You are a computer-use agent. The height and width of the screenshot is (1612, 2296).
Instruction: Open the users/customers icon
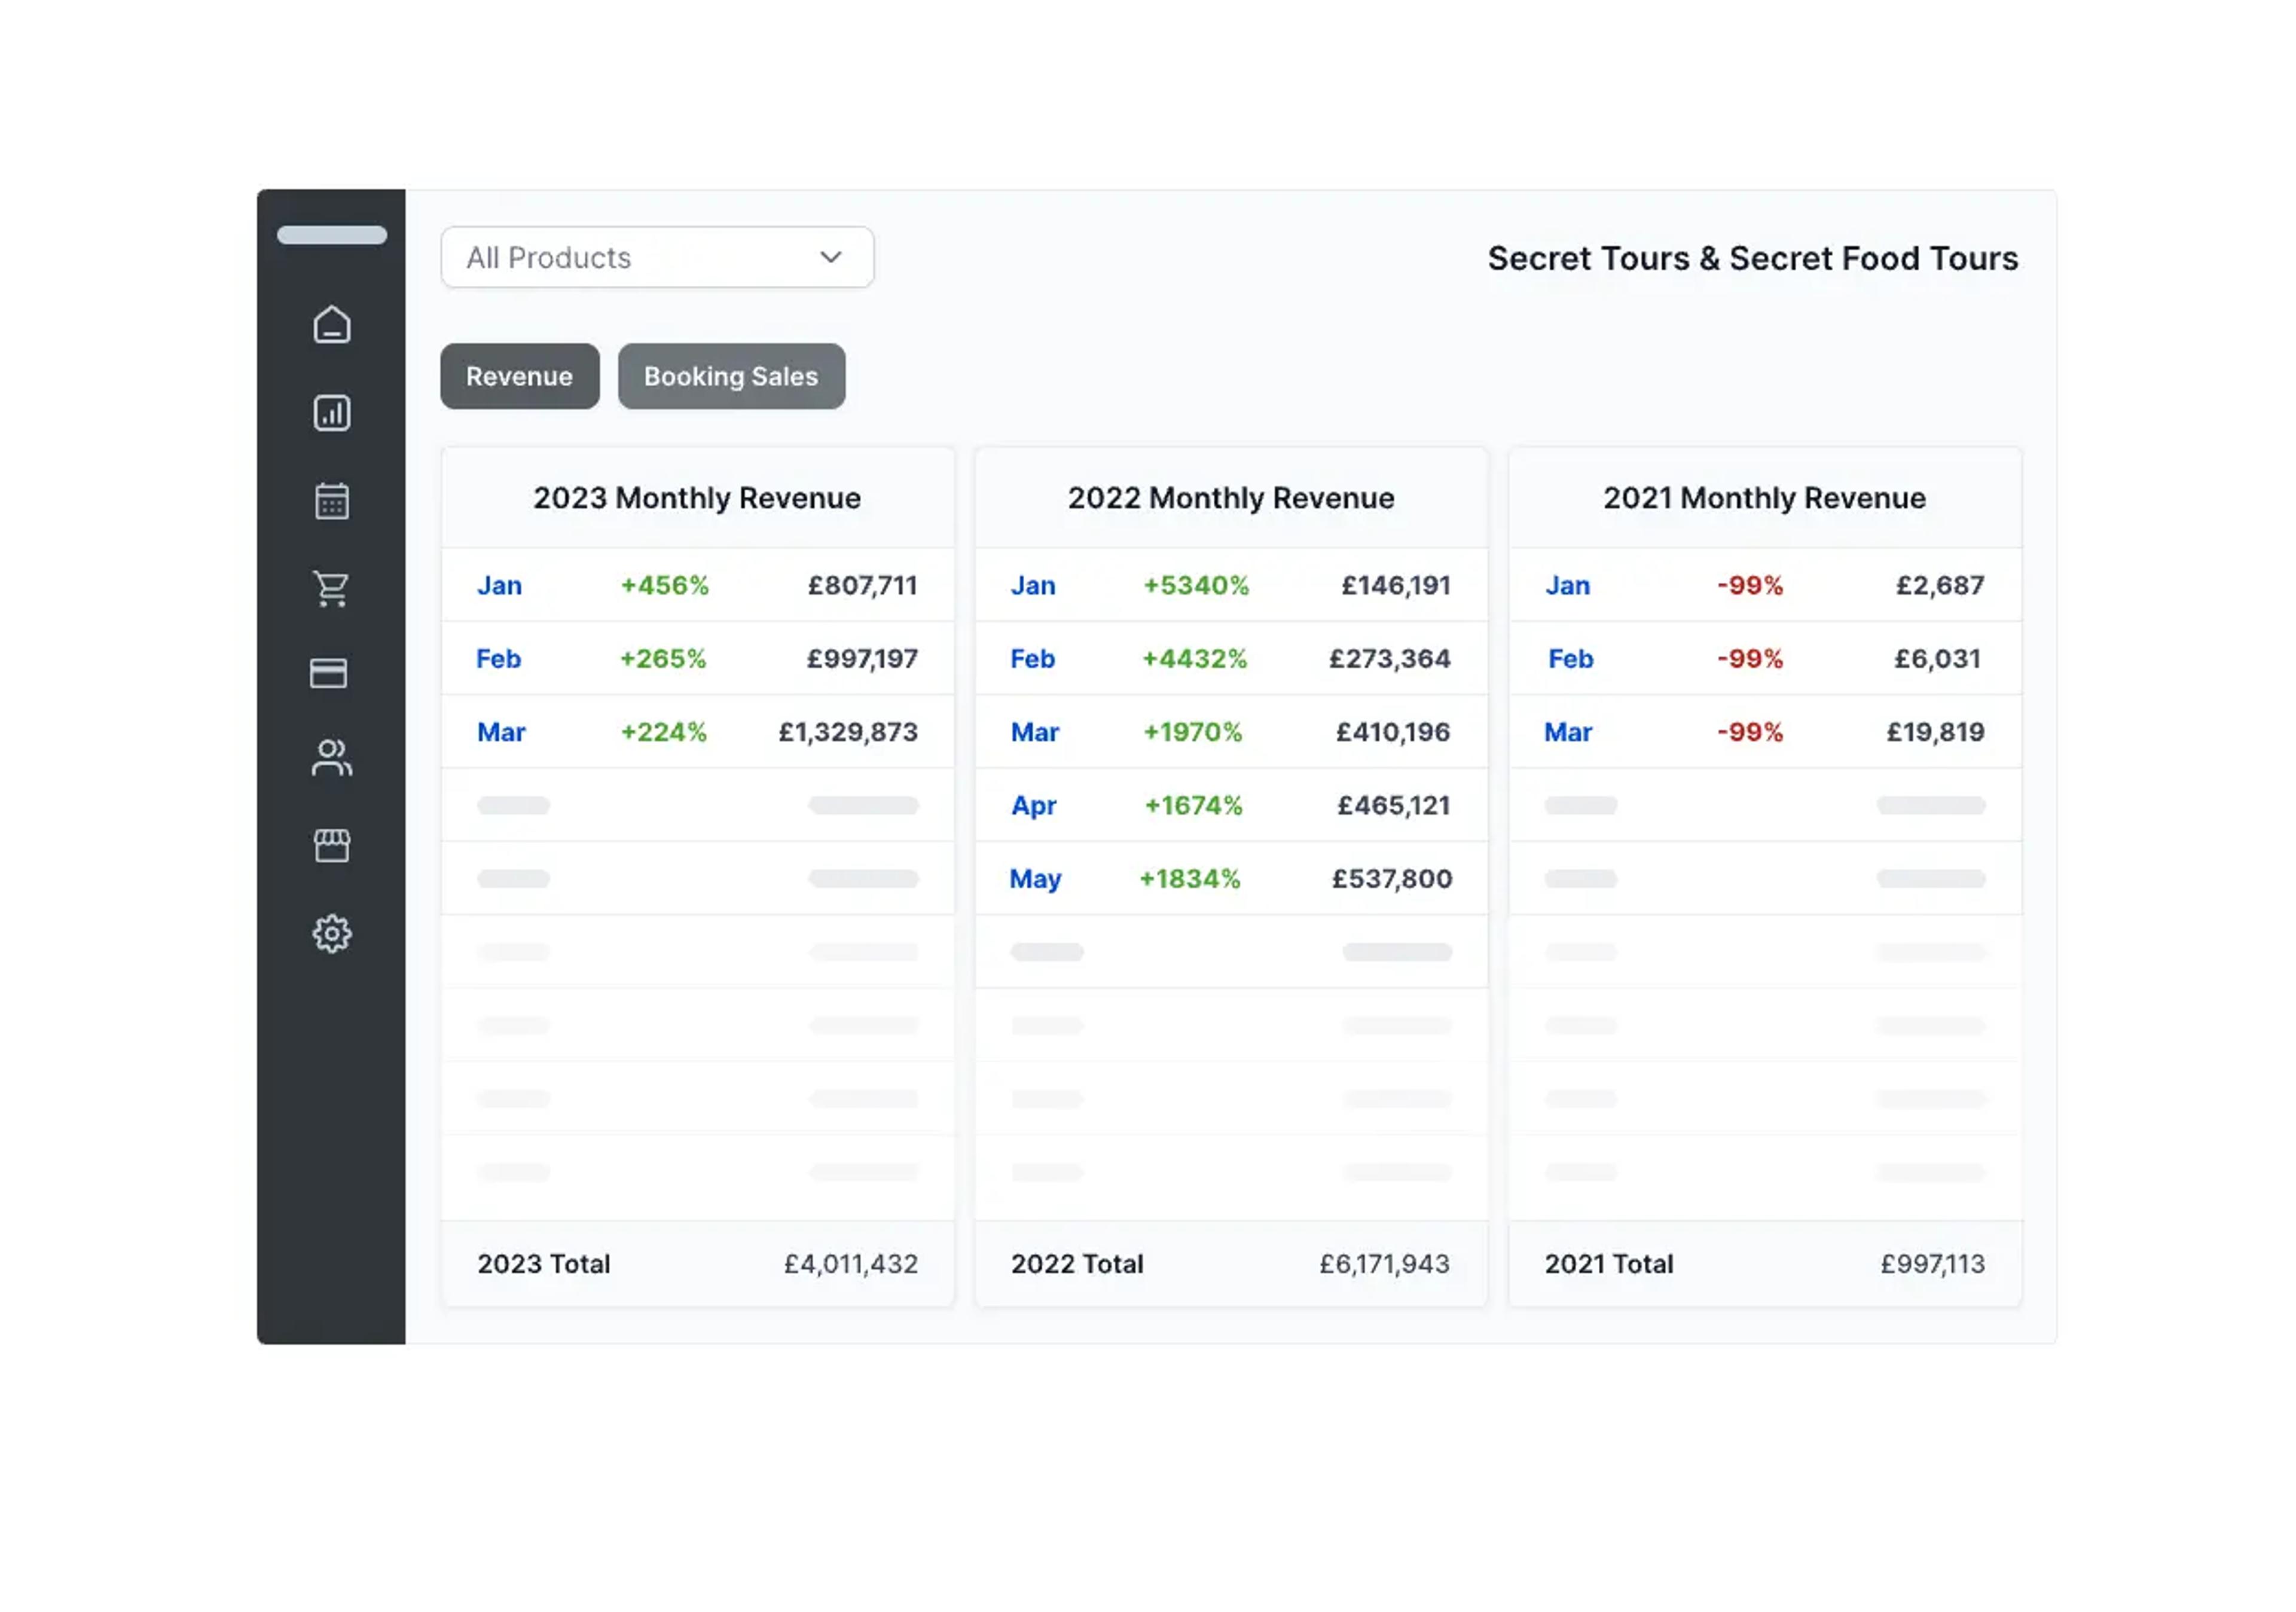pyautogui.click(x=331, y=758)
